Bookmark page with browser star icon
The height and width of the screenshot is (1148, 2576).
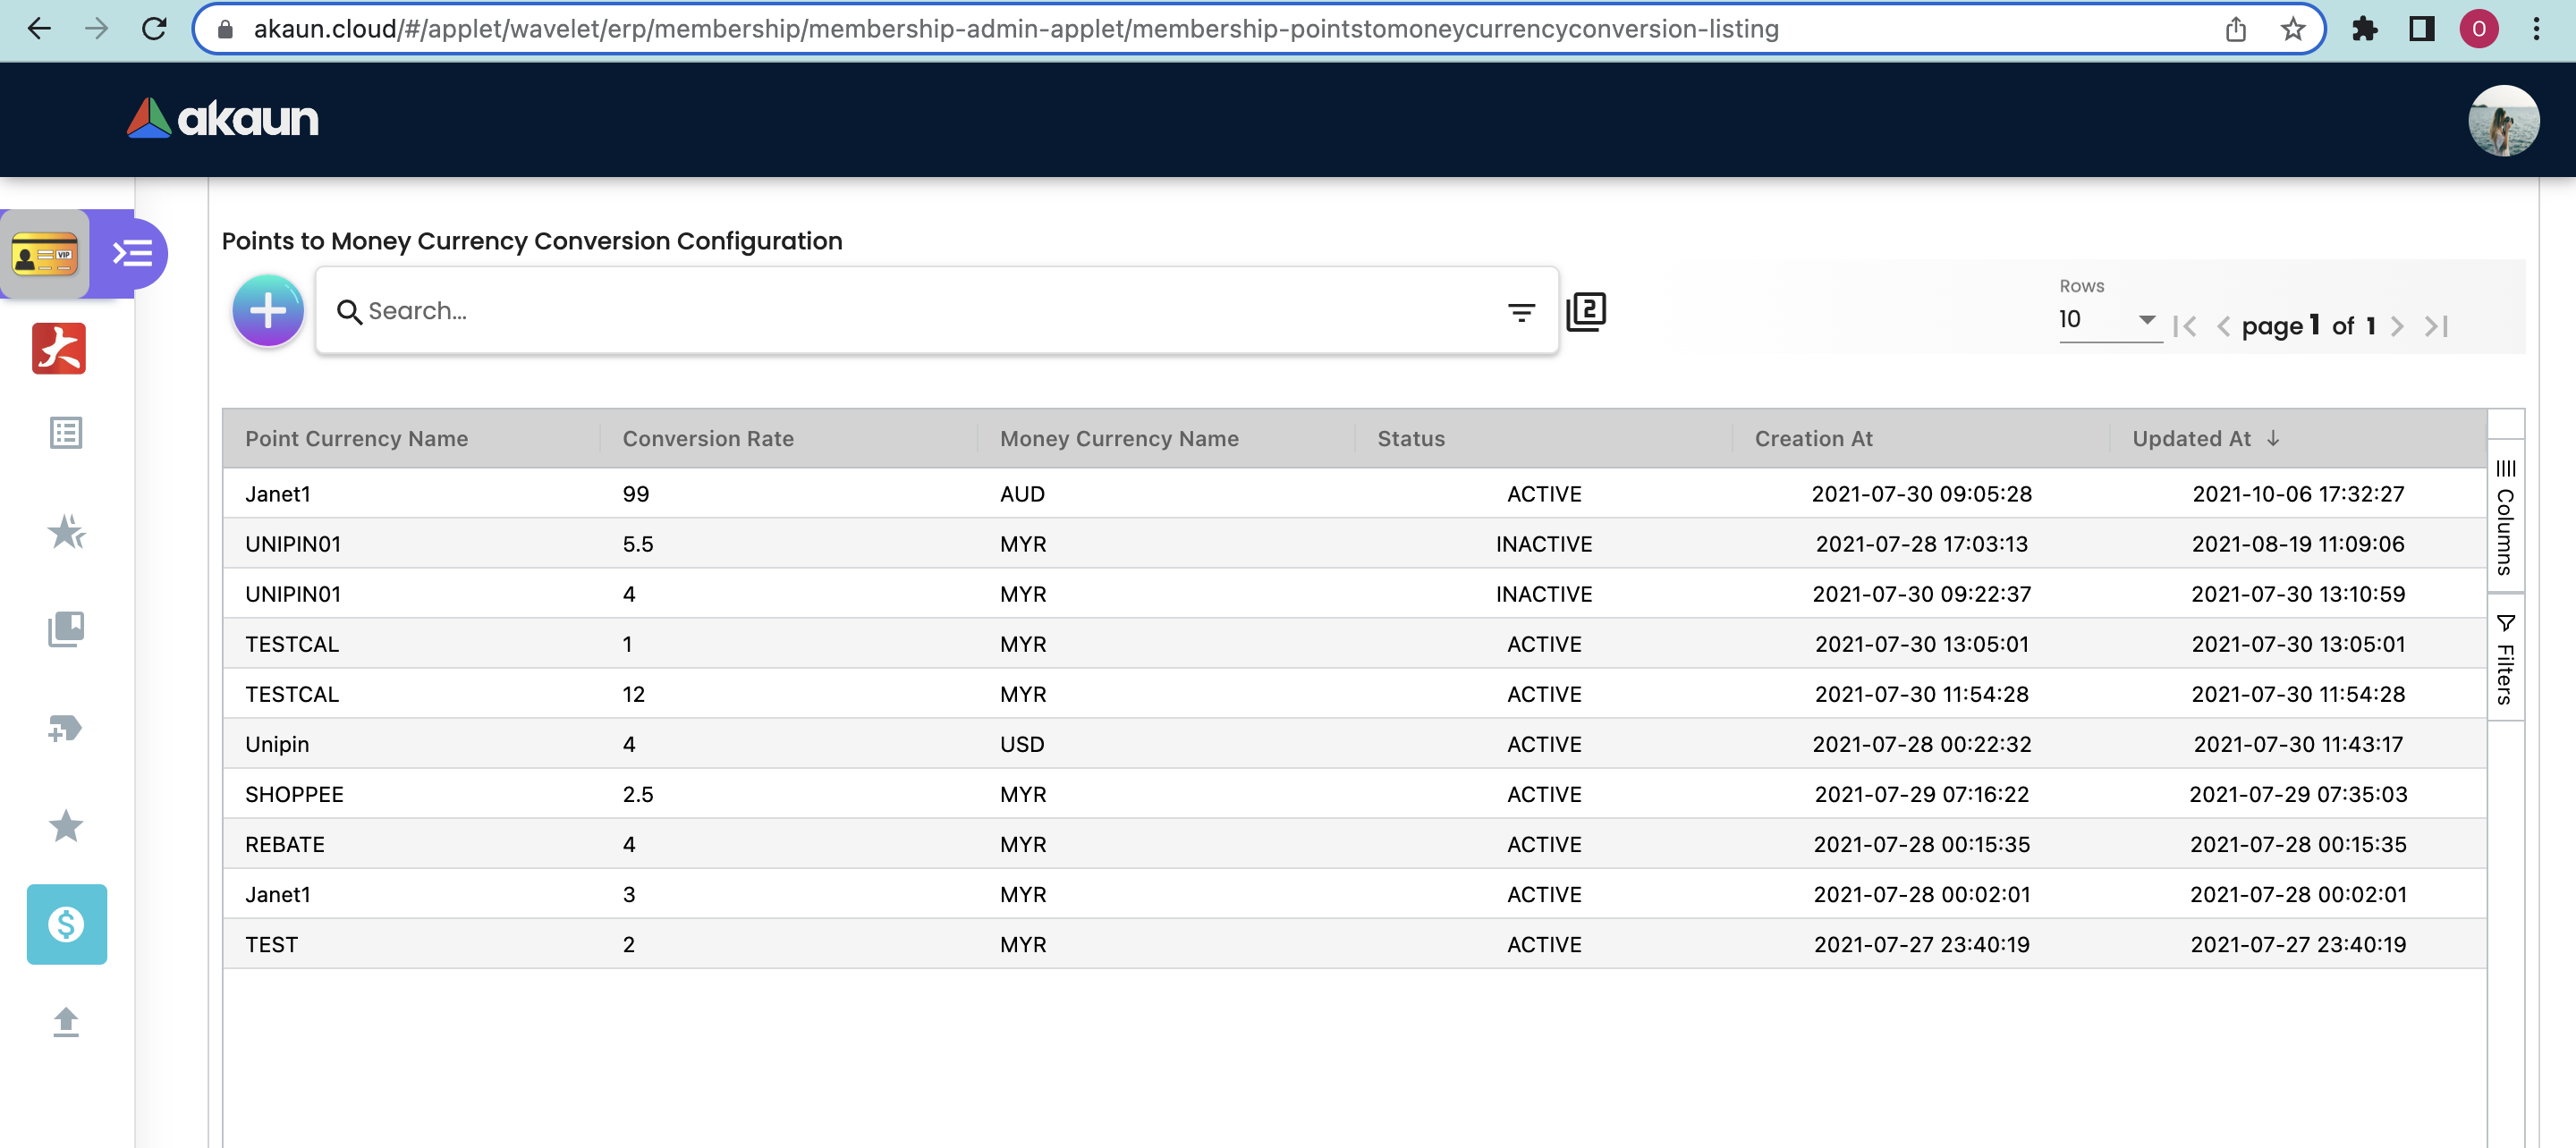tap(2293, 29)
